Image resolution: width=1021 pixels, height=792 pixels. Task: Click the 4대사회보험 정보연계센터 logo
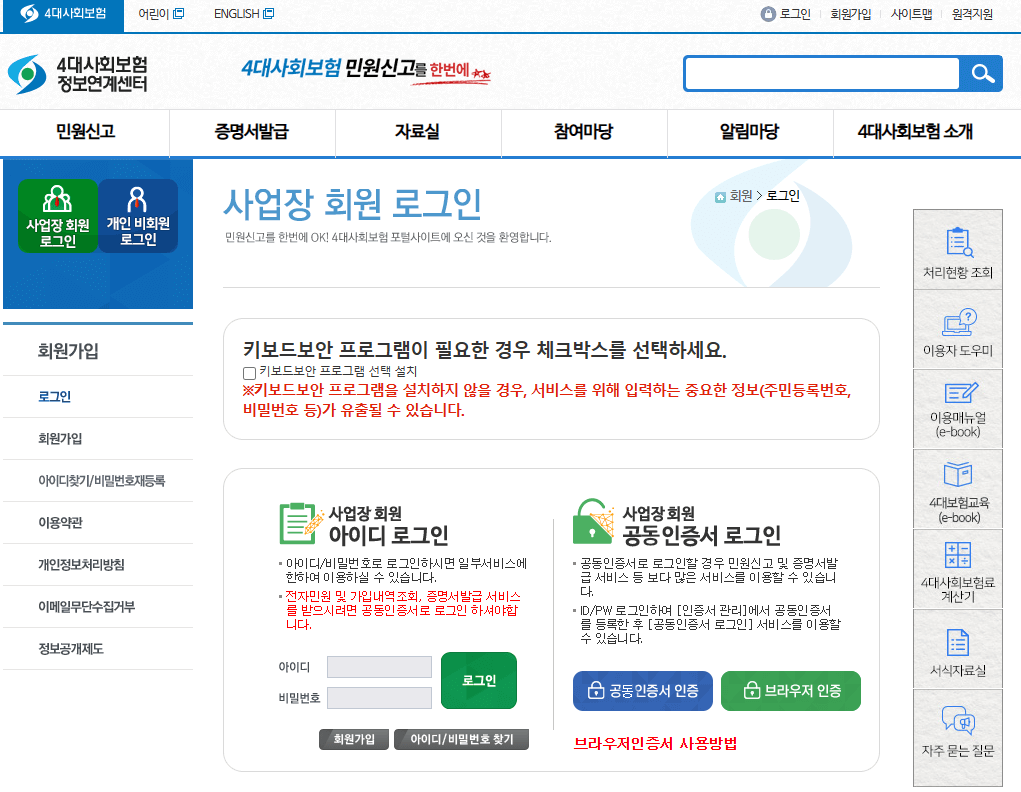(80, 73)
